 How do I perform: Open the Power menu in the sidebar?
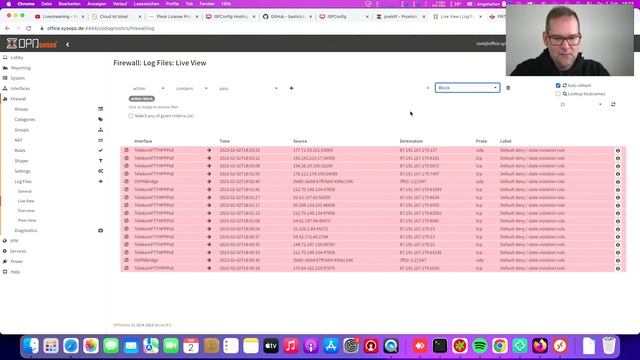(17, 262)
